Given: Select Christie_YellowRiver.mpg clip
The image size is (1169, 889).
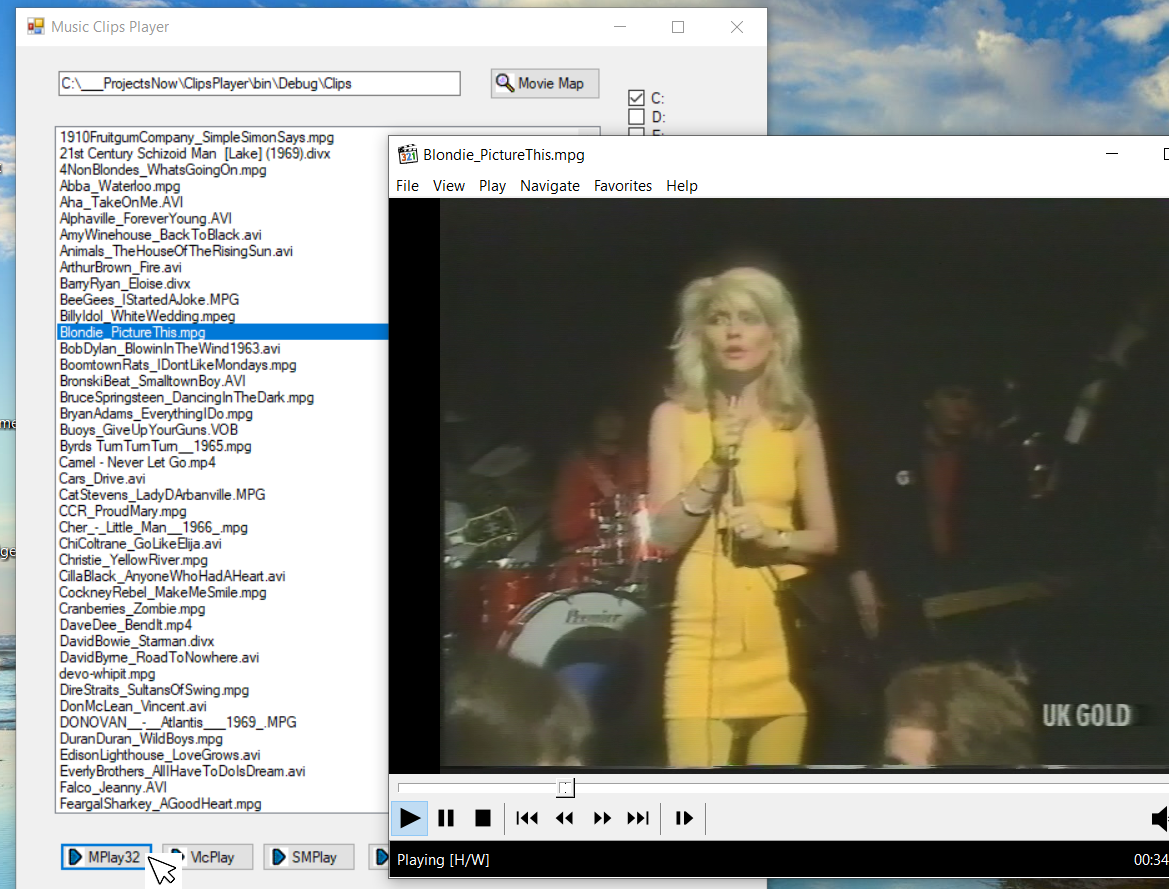Looking at the screenshot, I should [133, 560].
